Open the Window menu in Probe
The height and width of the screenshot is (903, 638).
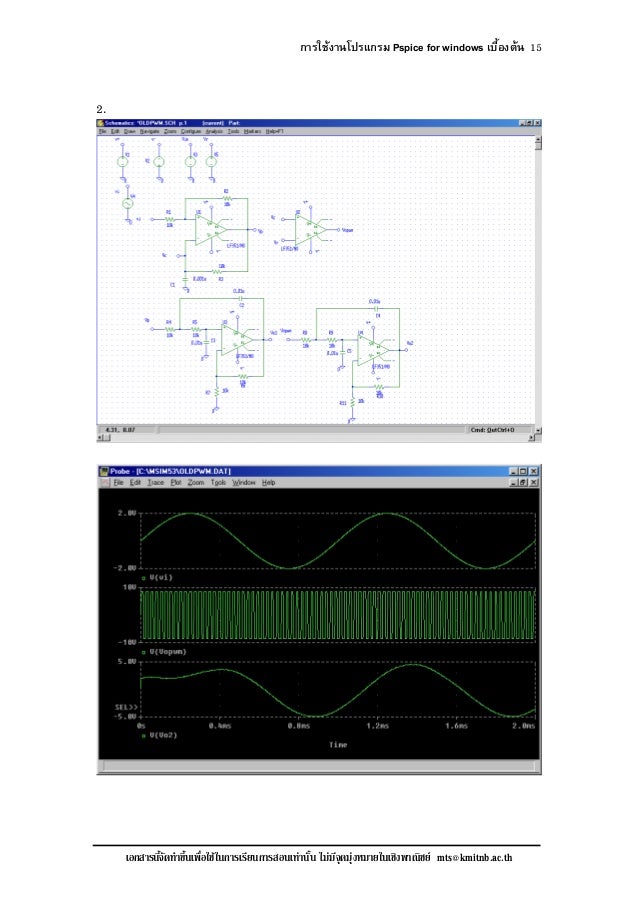244,482
